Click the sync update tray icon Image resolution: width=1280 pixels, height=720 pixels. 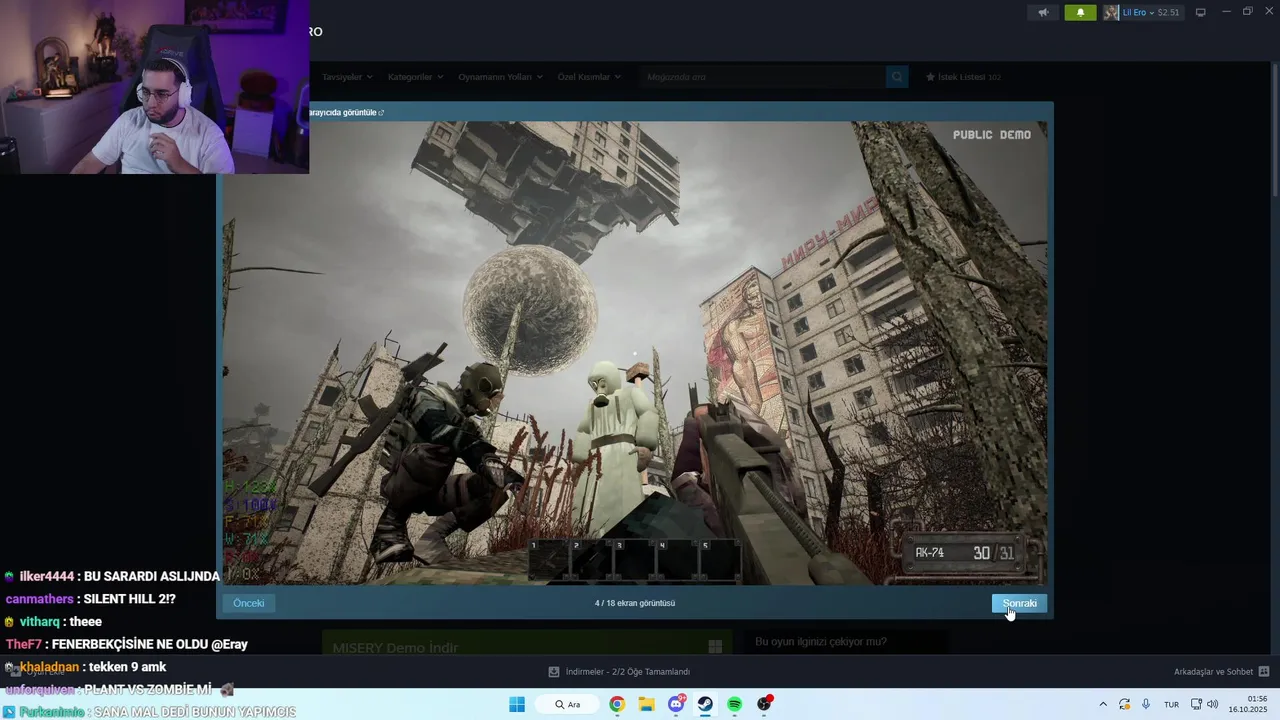(1124, 704)
